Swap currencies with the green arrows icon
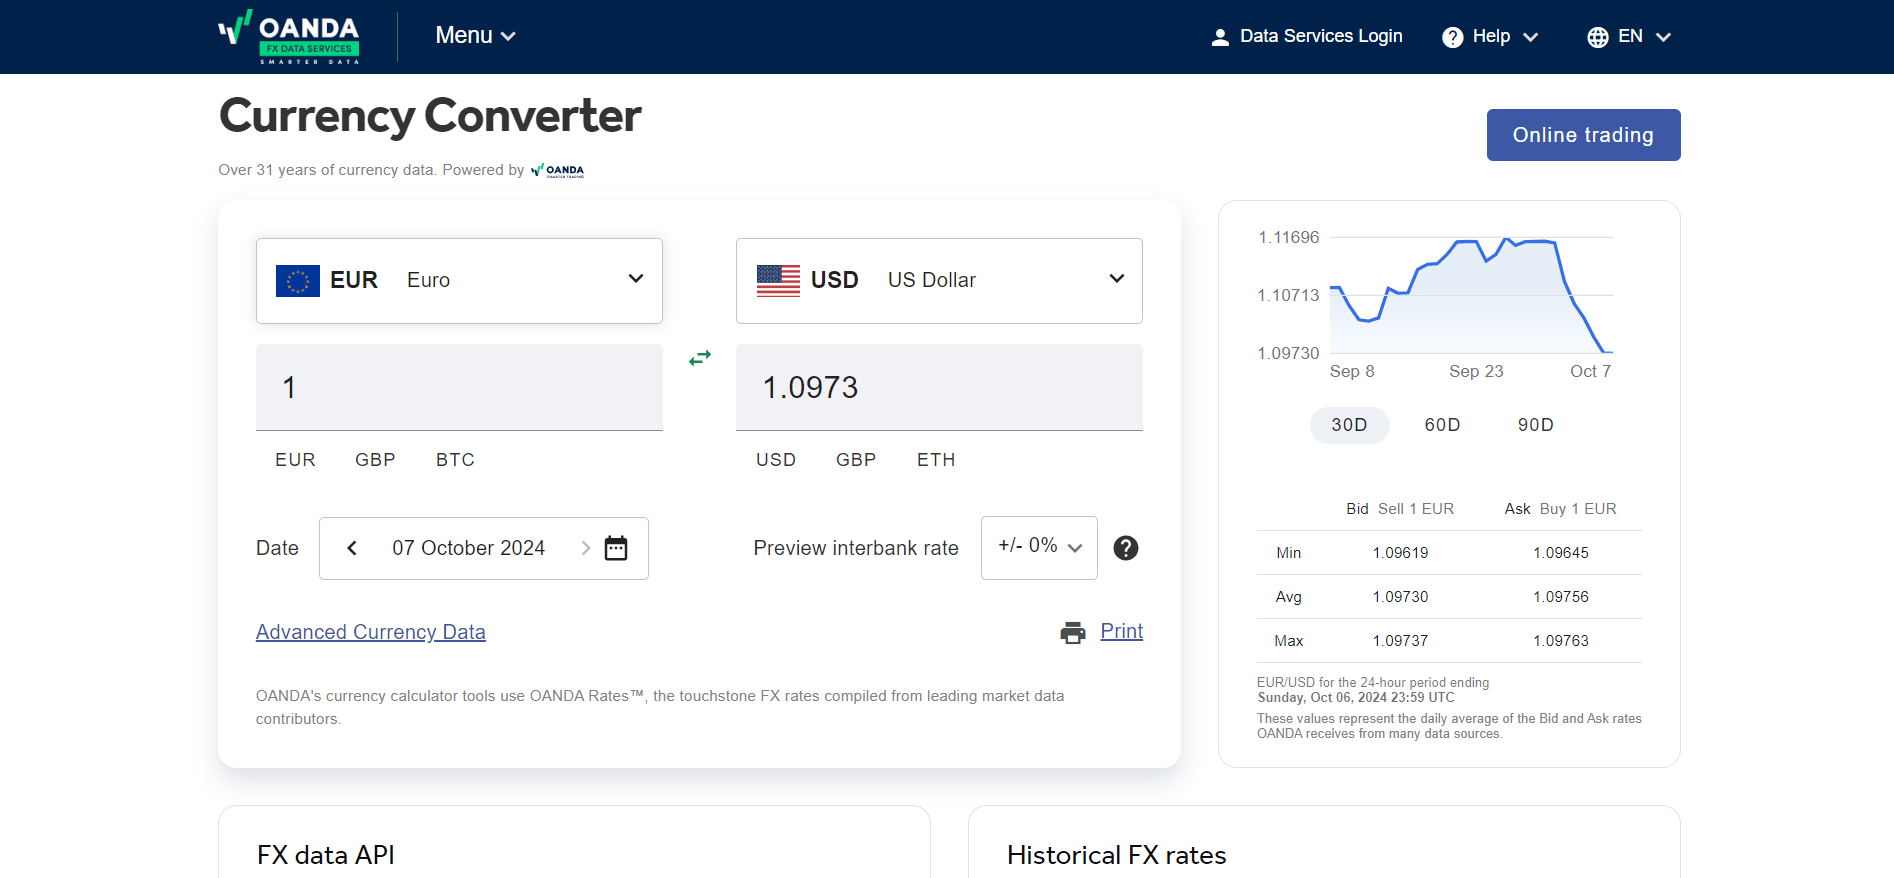Screen dimensions: 1894x878 [700, 358]
